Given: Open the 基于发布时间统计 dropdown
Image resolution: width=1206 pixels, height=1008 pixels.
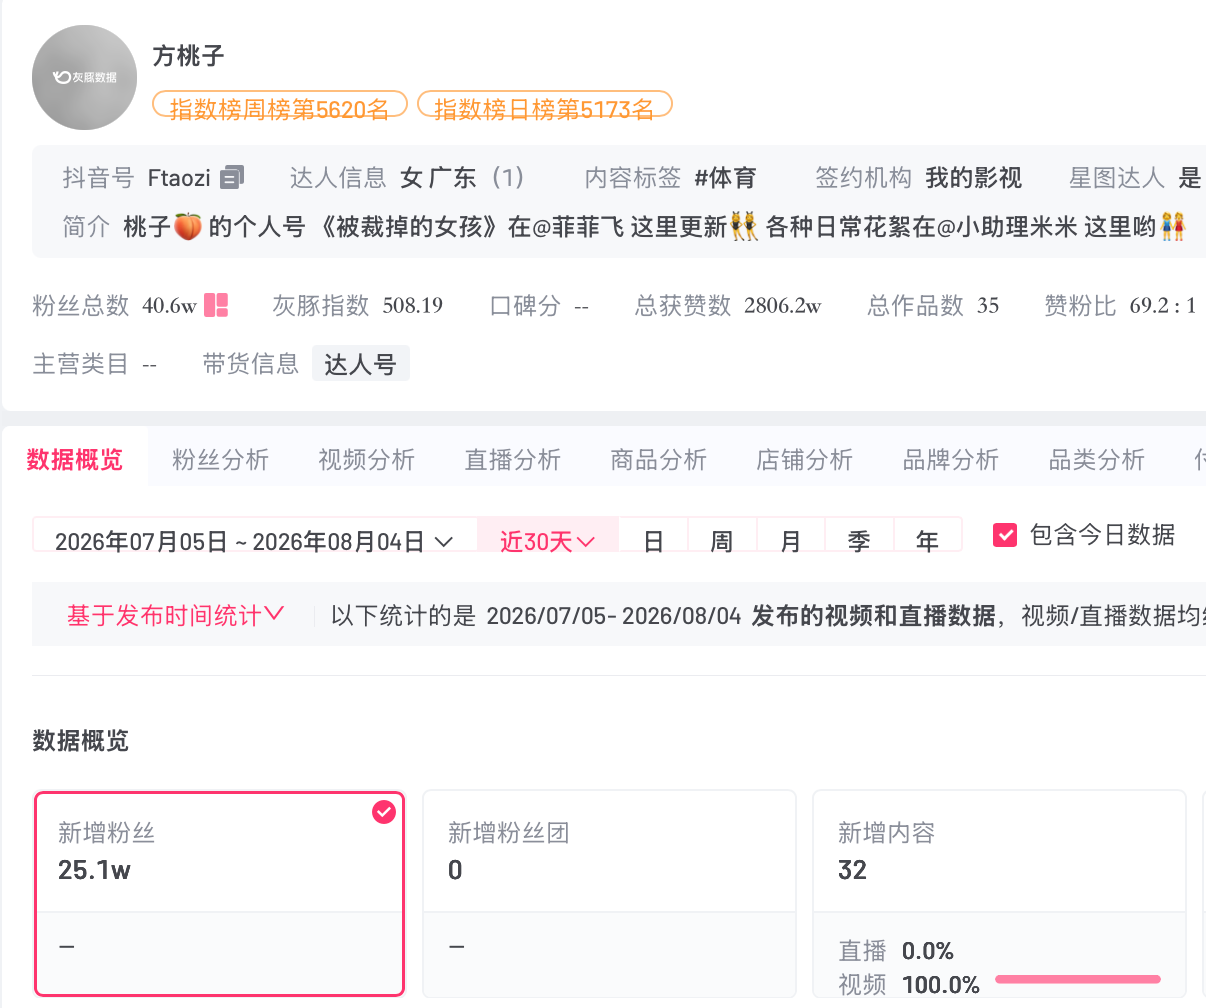Looking at the screenshot, I should [x=175, y=615].
